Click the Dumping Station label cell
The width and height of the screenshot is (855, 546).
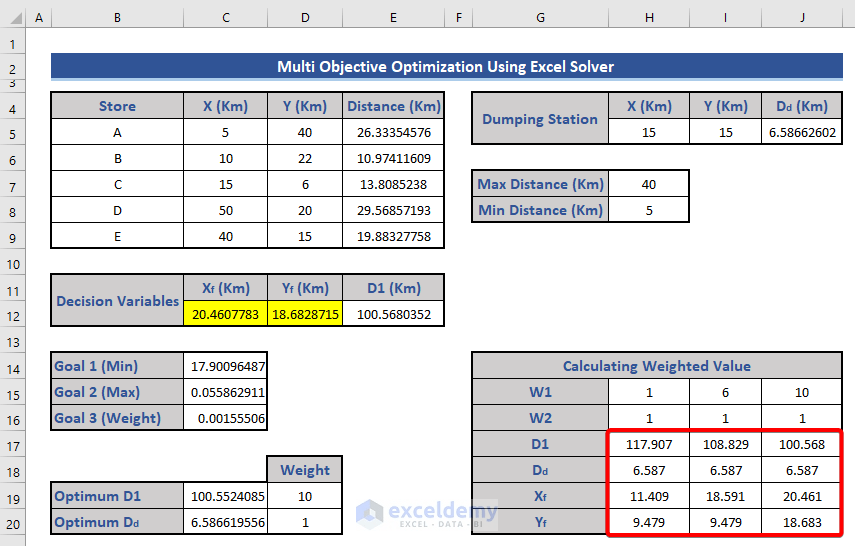[540, 119]
